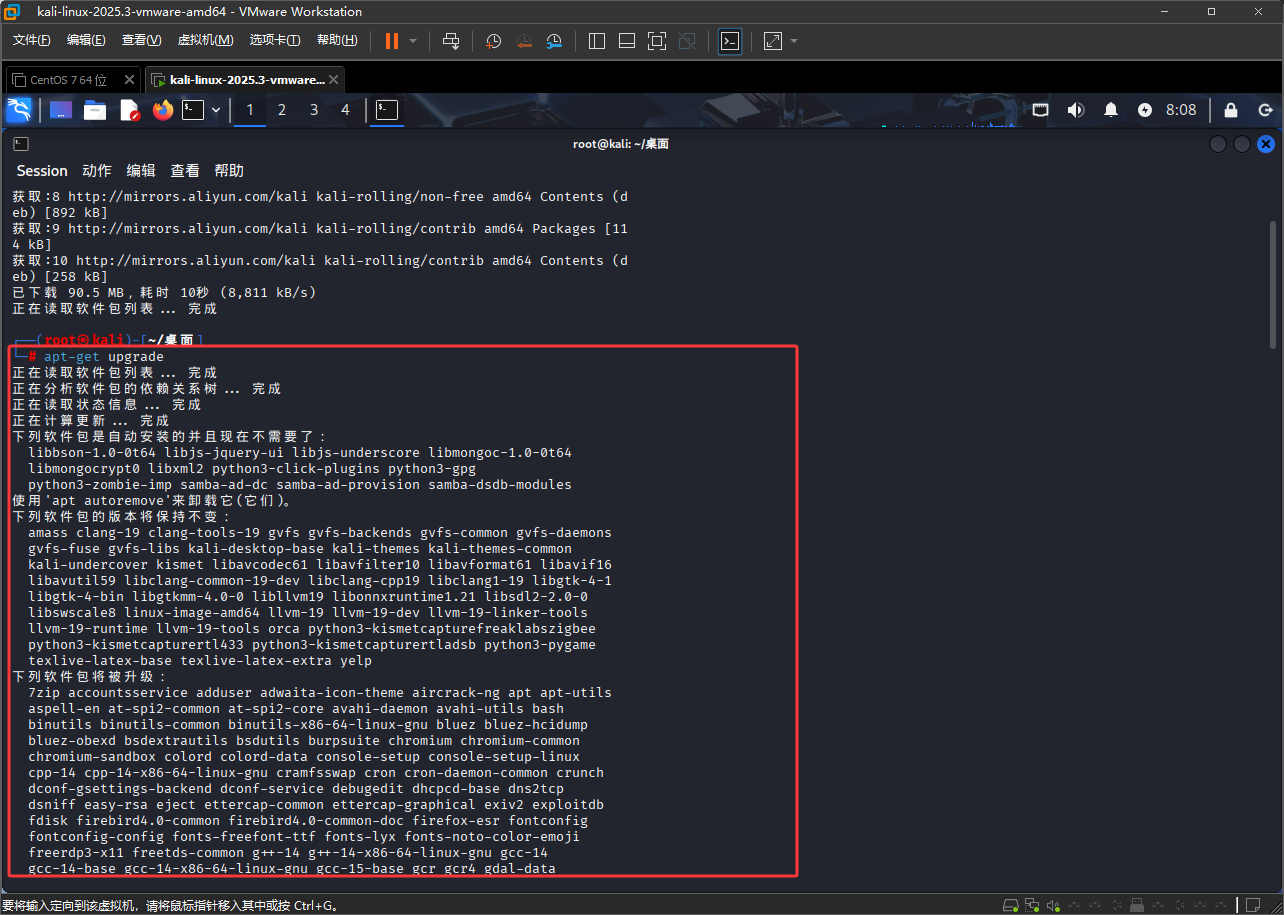This screenshot has height=915, width=1284.
Task: Switch to workspace 4
Action: coord(346,110)
